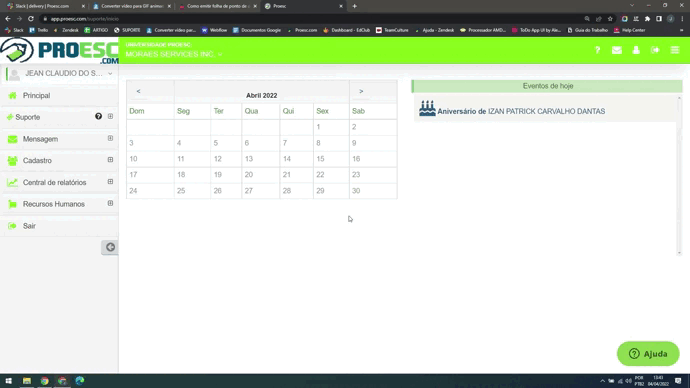Open the Help Center bookmark
The height and width of the screenshot is (388, 690).
(x=630, y=30)
